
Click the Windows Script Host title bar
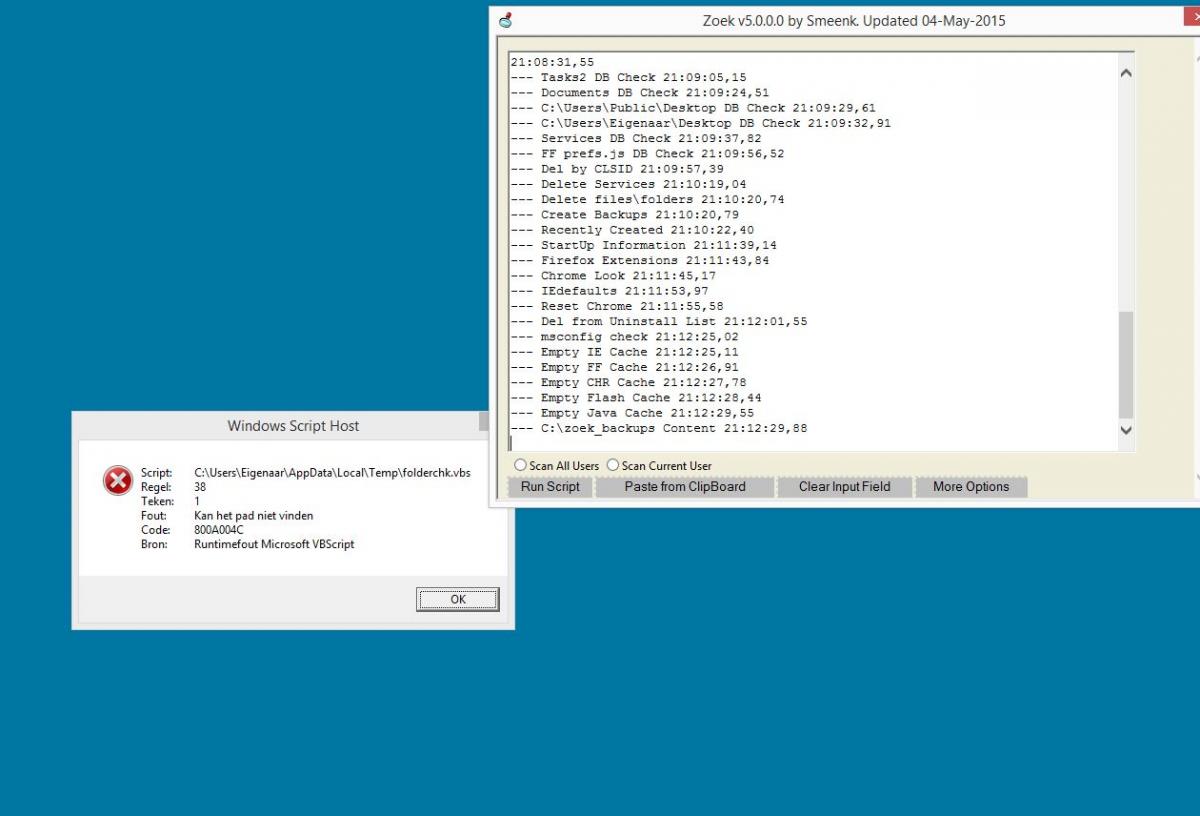tap(293, 426)
